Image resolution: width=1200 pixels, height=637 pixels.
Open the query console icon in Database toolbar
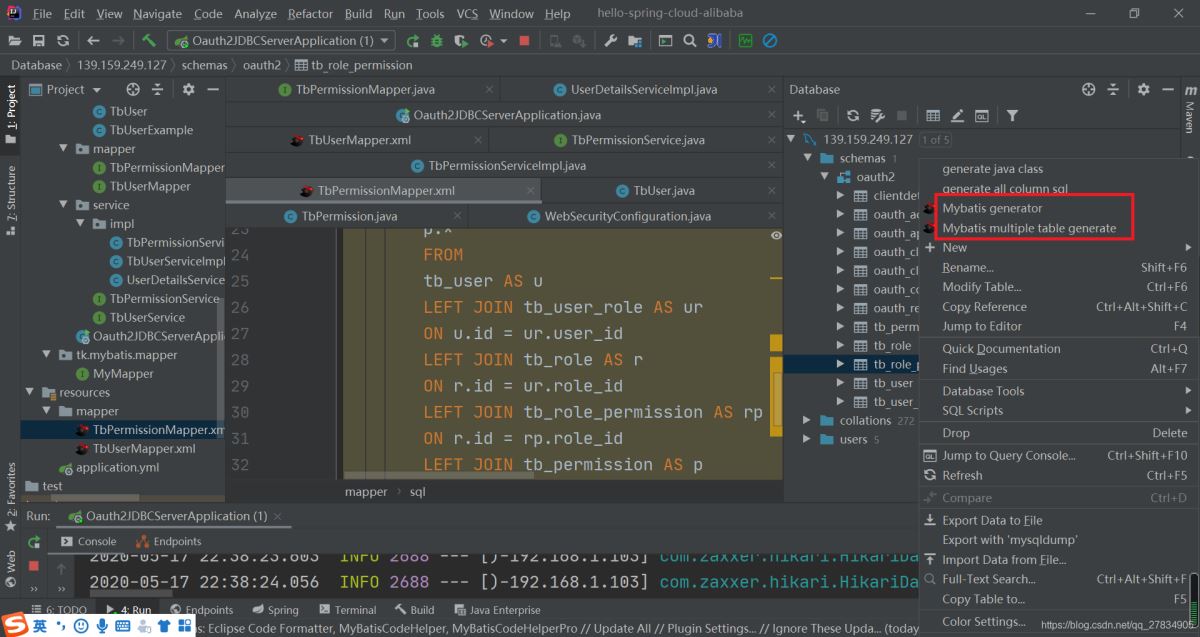click(x=982, y=116)
